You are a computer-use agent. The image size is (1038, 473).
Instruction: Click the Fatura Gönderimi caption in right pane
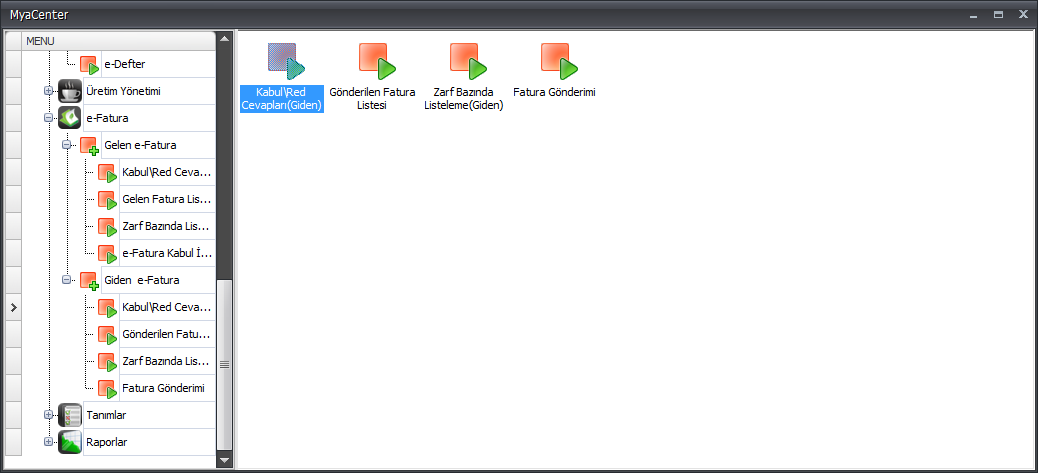(554, 93)
